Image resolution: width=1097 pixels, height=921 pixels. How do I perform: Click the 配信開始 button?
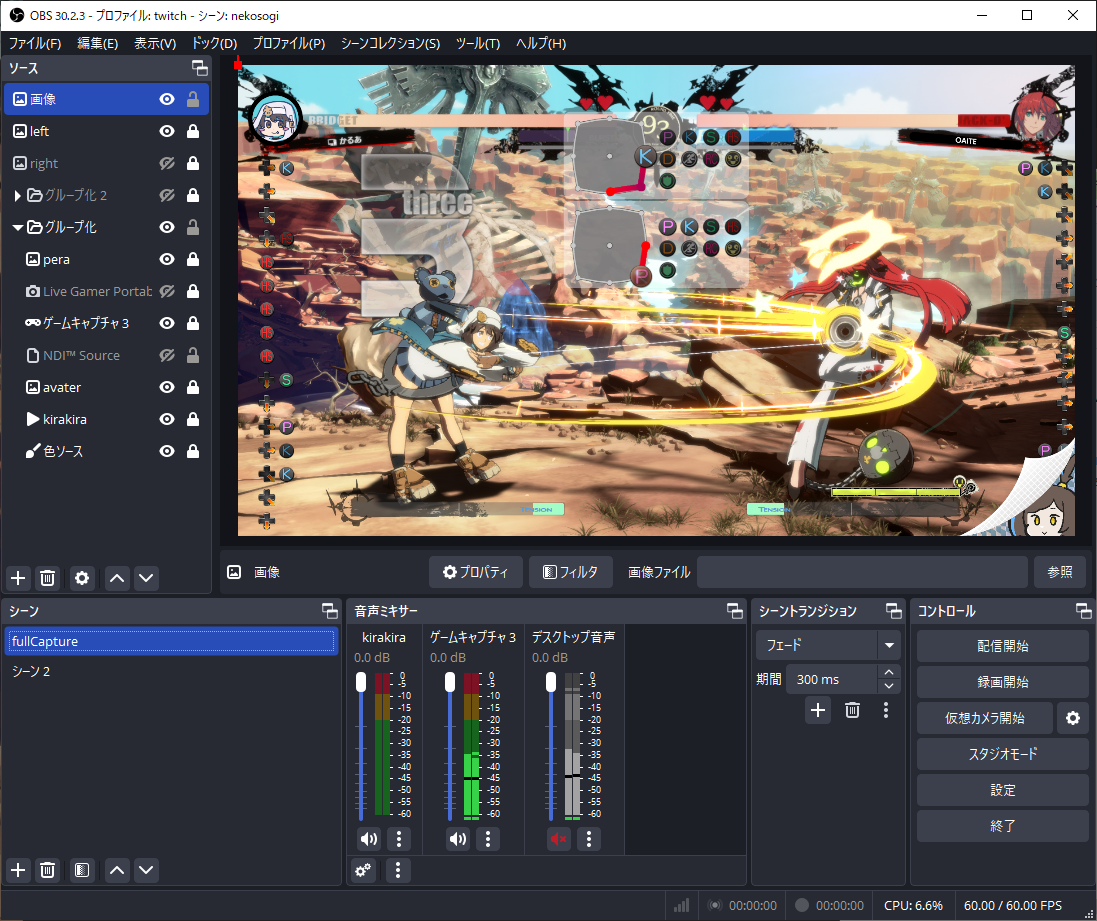pyautogui.click(x=1002, y=646)
